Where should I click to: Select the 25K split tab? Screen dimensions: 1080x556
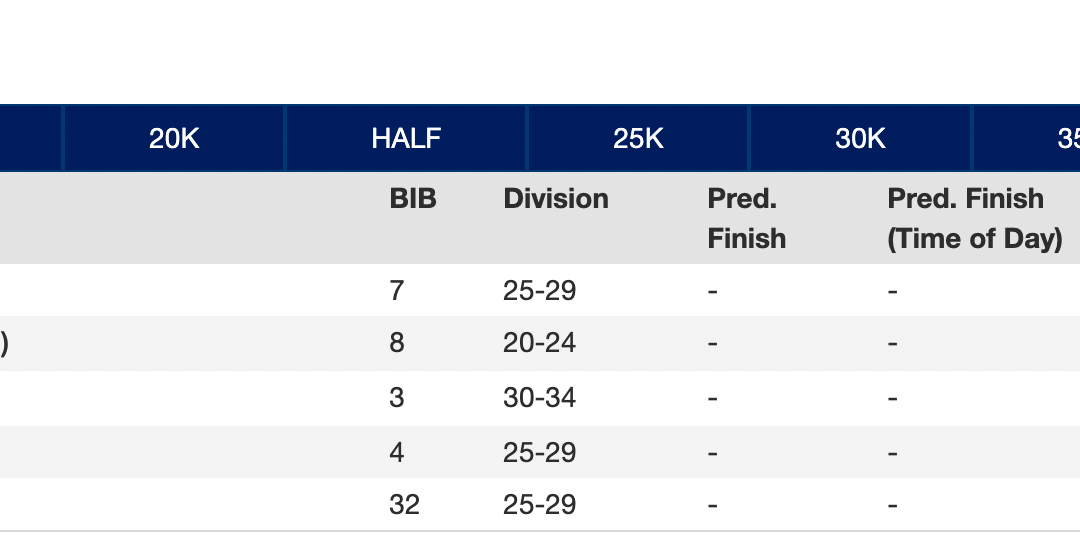coord(638,139)
